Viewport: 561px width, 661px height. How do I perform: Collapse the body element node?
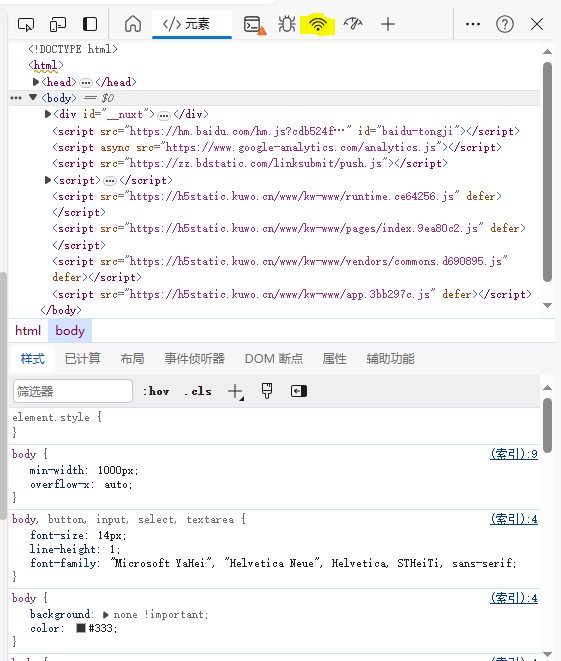33,98
